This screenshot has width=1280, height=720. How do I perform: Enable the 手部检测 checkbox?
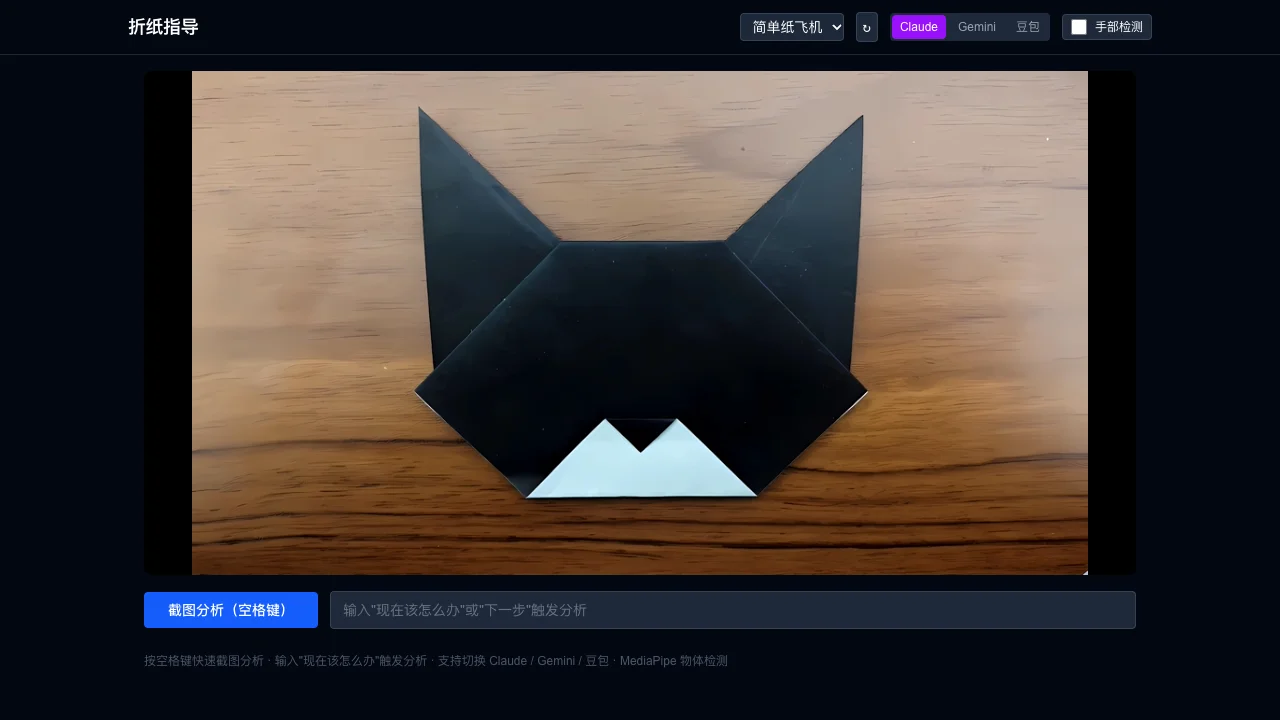pyautogui.click(x=1079, y=27)
